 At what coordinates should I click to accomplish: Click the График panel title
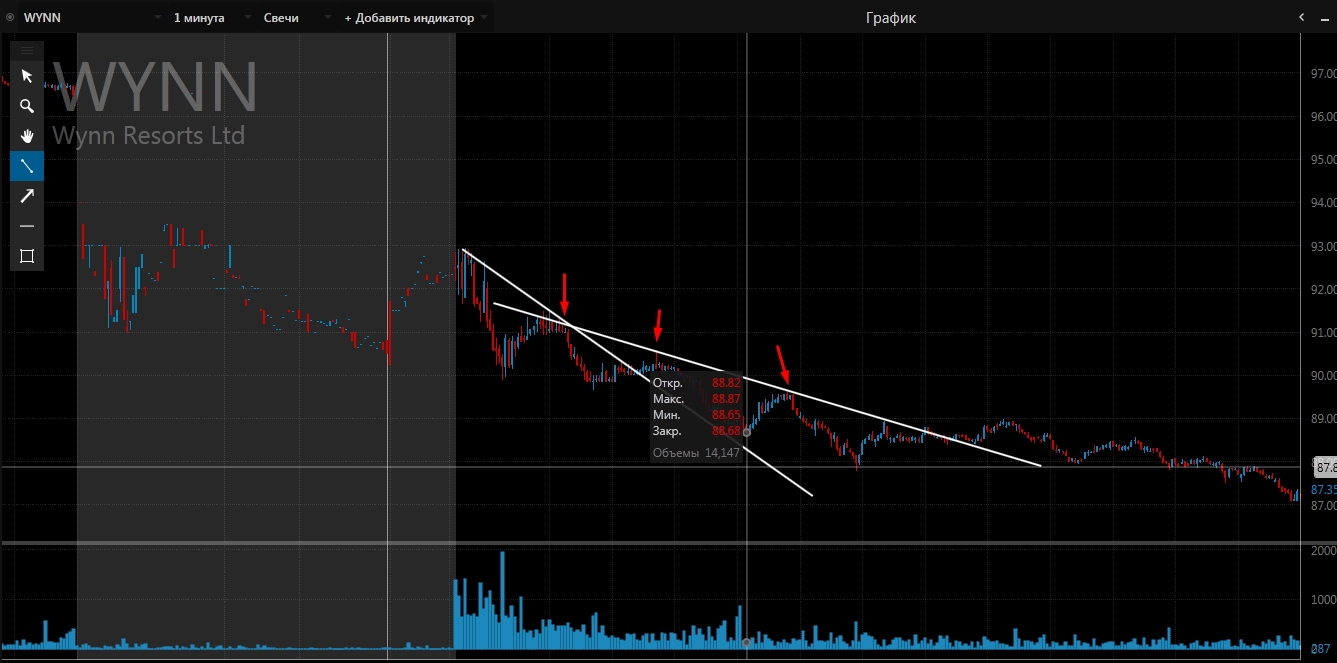tap(890, 17)
